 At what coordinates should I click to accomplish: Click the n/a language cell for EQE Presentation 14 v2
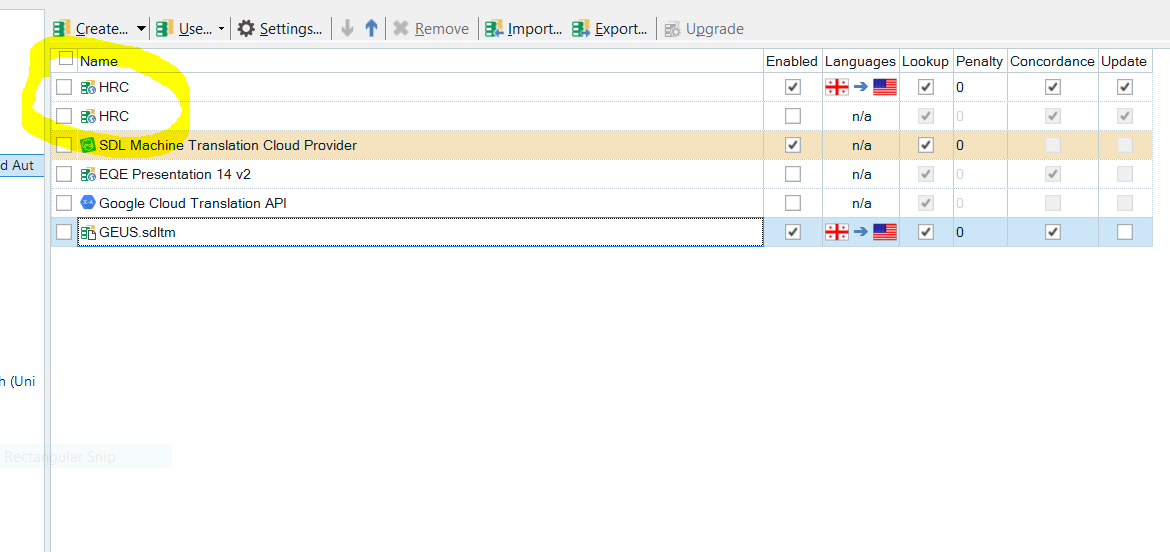(861, 174)
